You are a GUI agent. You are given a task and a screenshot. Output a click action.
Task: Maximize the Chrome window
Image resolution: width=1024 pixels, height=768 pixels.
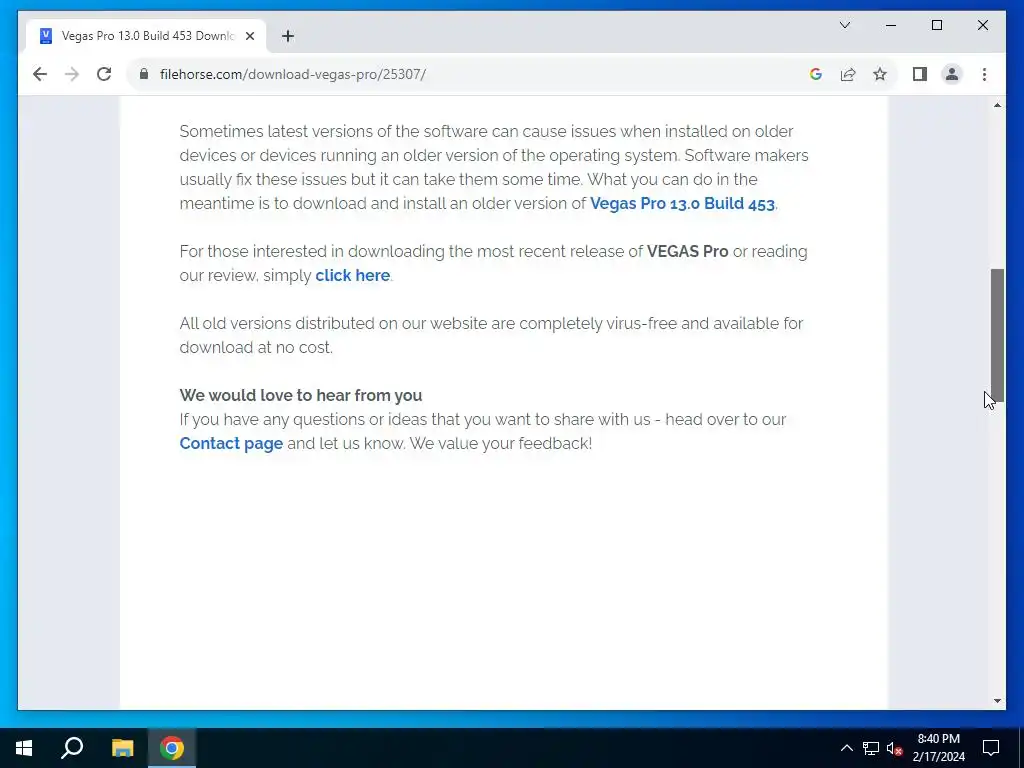[936, 25]
